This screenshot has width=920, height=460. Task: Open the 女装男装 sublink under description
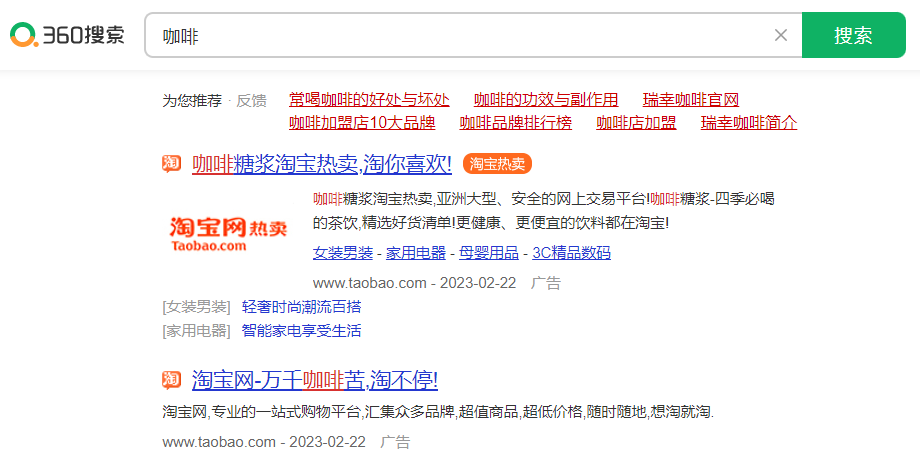pos(343,253)
